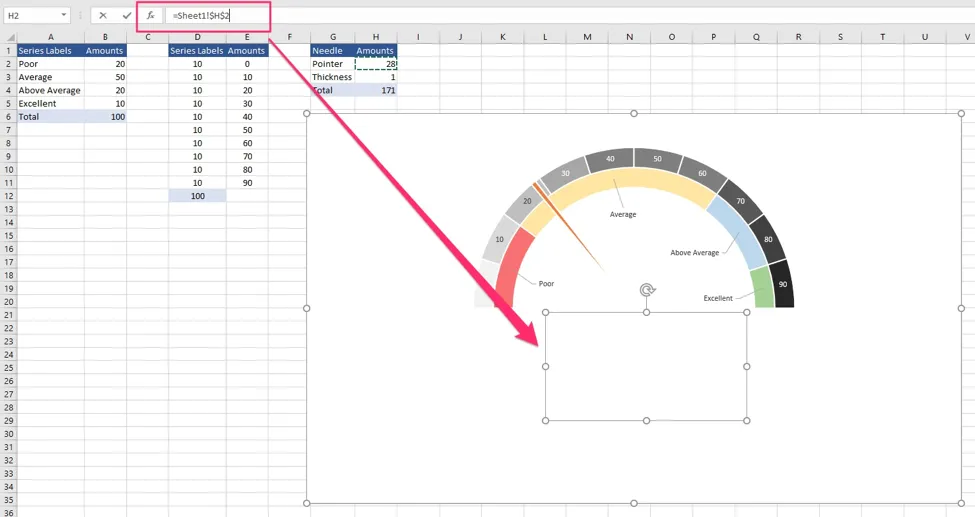Click the 'Poor' chart data label
975x517 pixels.
pyautogui.click(x=546, y=284)
